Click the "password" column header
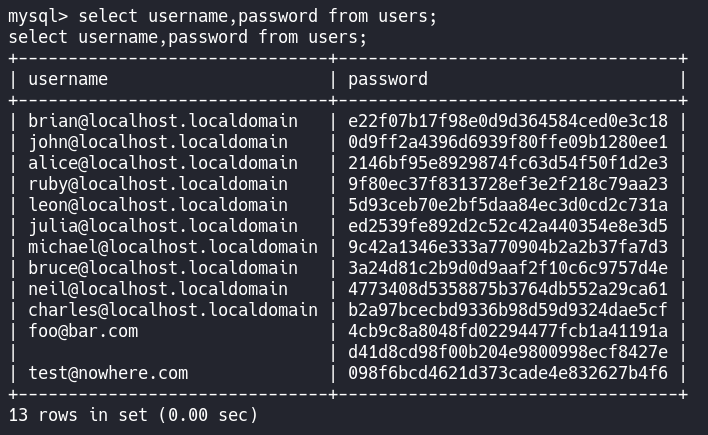 click(388, 79)
